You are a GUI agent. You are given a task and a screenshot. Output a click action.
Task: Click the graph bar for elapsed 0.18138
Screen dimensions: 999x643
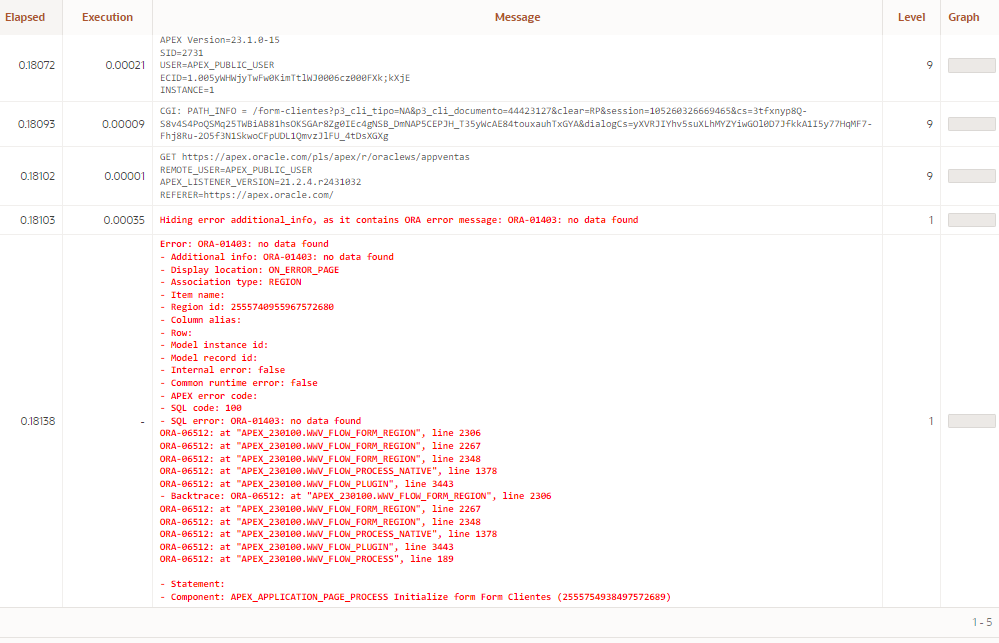click(971, 421)
